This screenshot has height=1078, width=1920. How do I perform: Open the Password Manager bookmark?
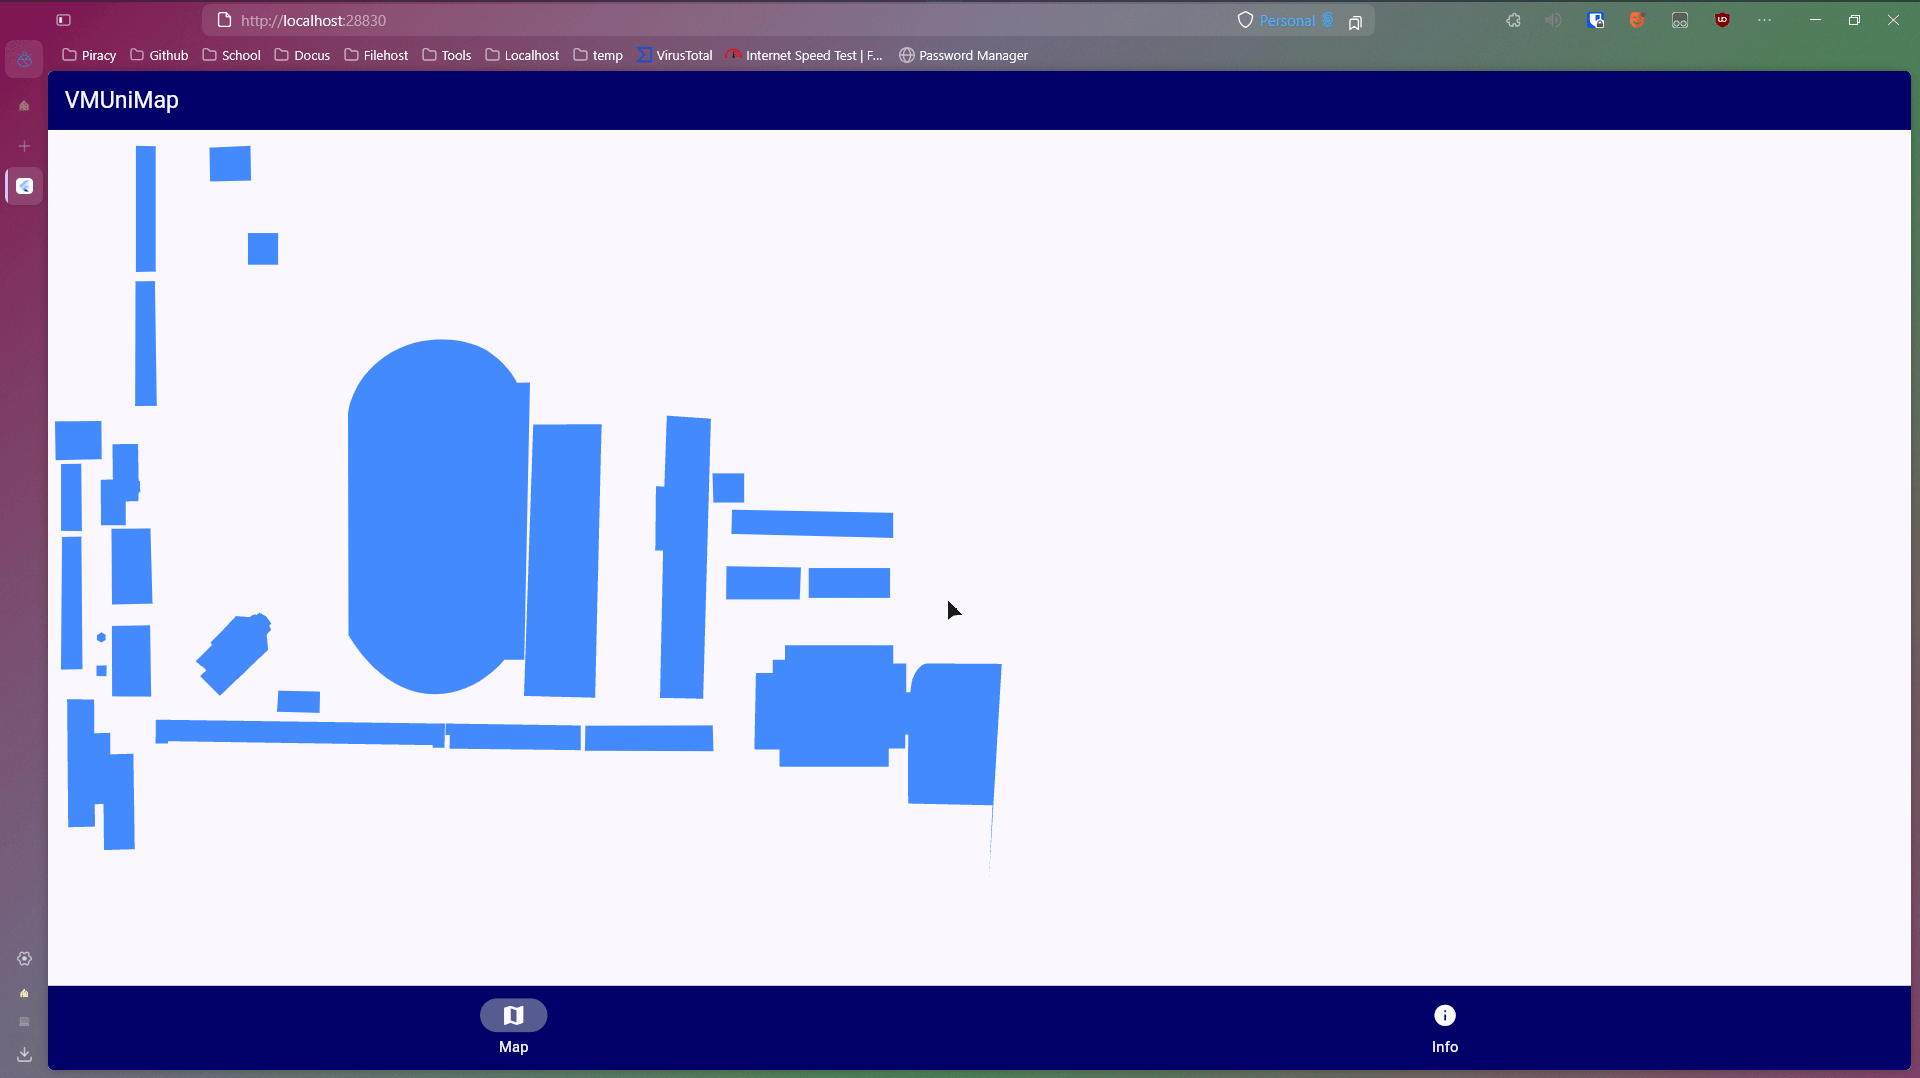(963, 55)
